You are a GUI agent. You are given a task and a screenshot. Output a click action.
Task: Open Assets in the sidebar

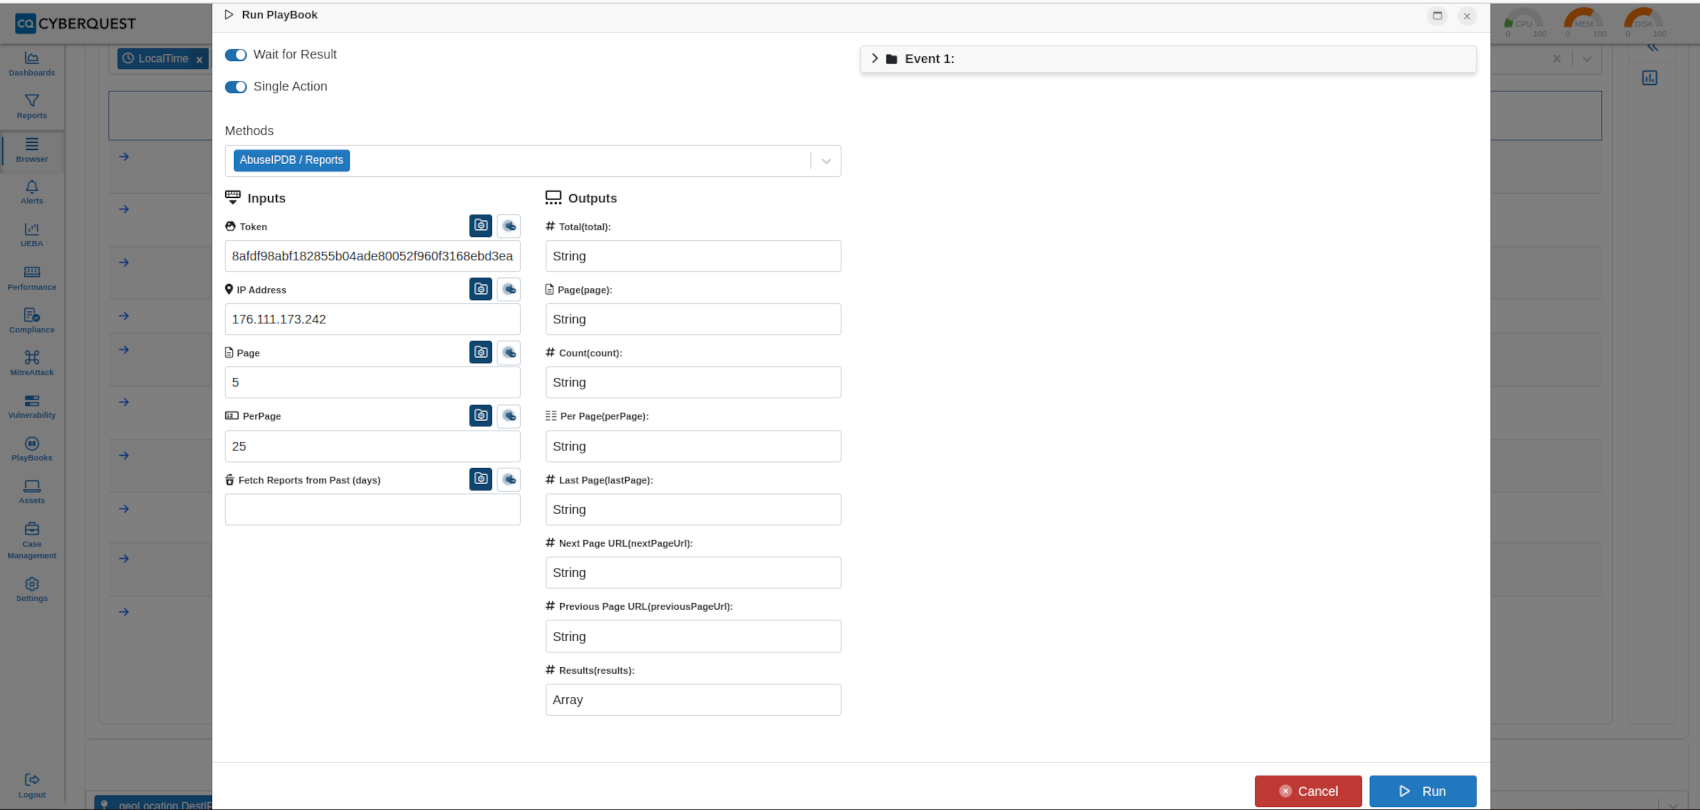click(32, 492)
